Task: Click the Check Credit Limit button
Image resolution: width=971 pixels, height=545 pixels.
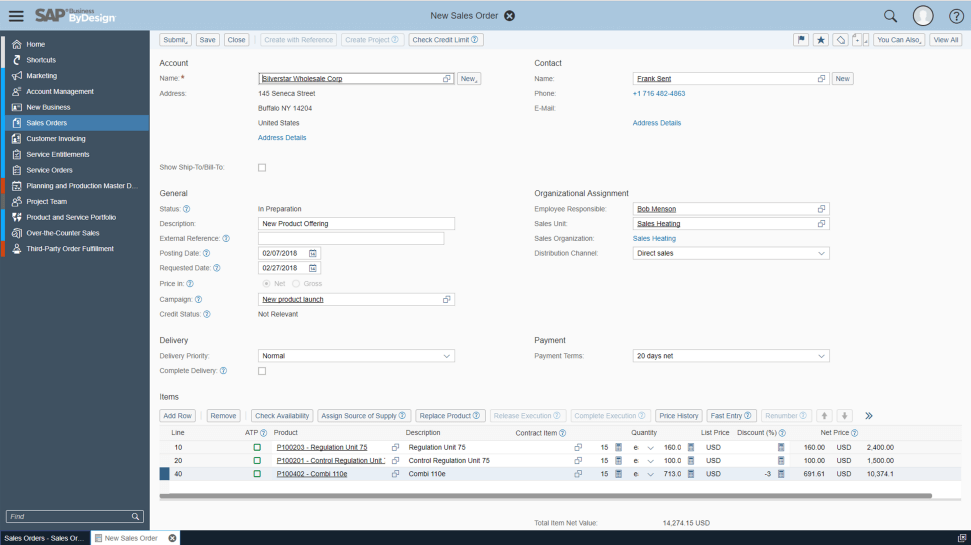Action: point(446,40)
